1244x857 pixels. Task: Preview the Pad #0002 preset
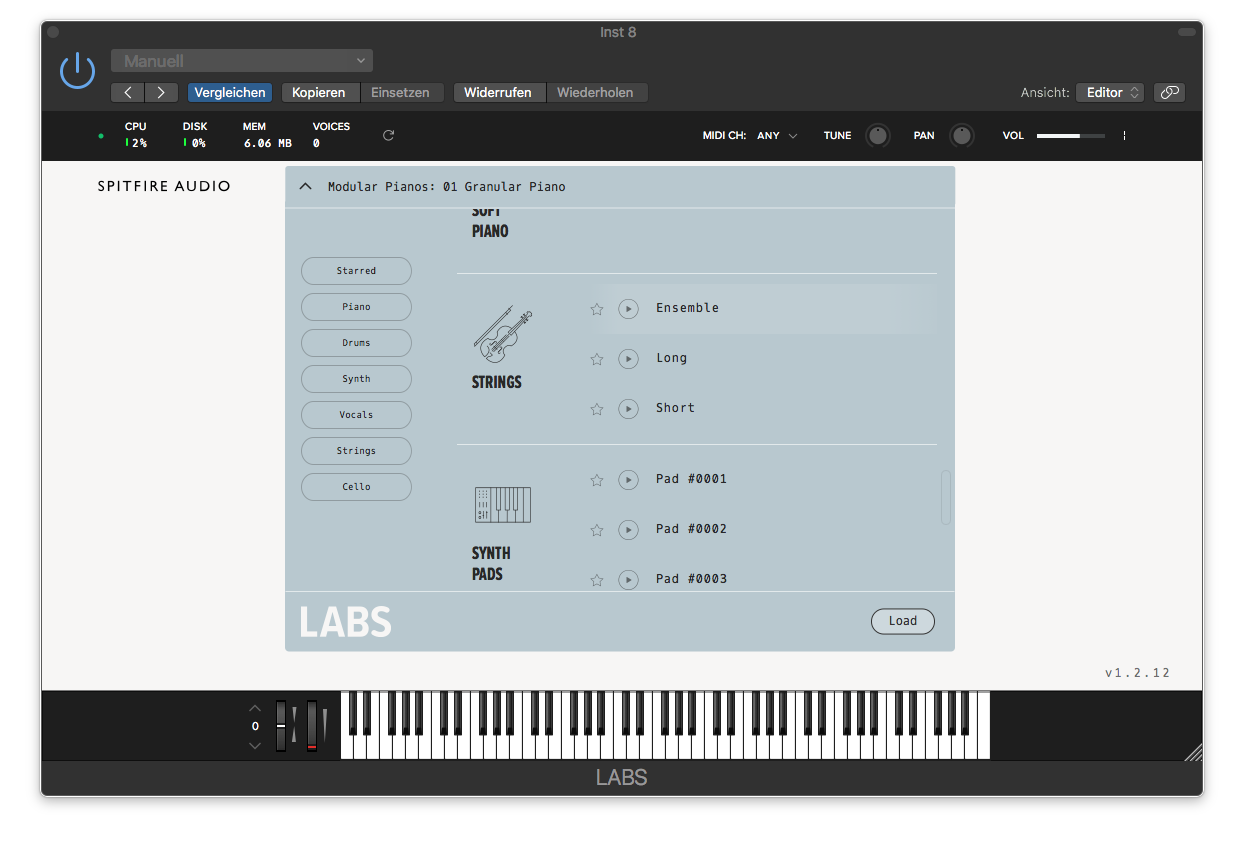pyautogui.click(x=628, y=530)
